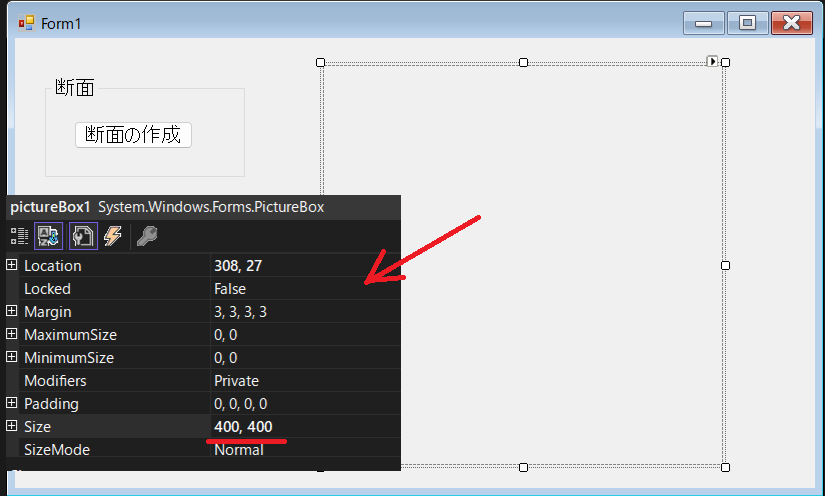Expand the Margin property
This screenshot has height=496, width=825.
[12, 311]
